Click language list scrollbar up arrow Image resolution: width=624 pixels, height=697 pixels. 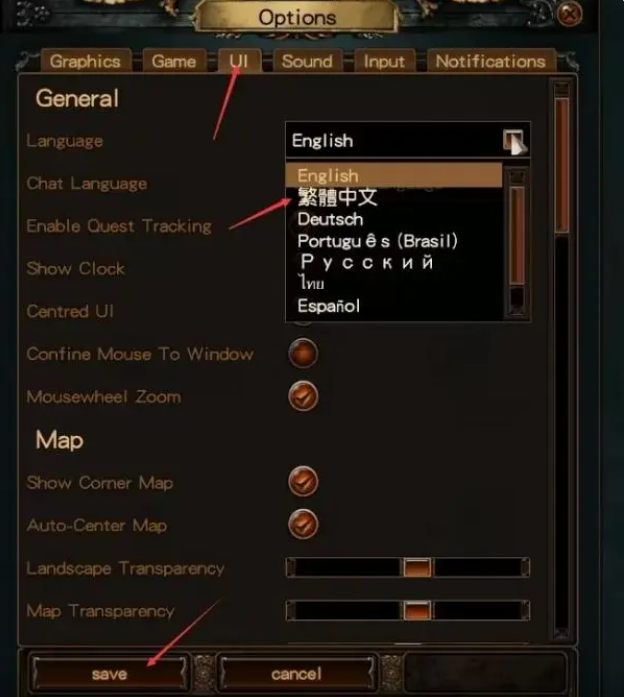pyautogui.click(x=516, y=177)
